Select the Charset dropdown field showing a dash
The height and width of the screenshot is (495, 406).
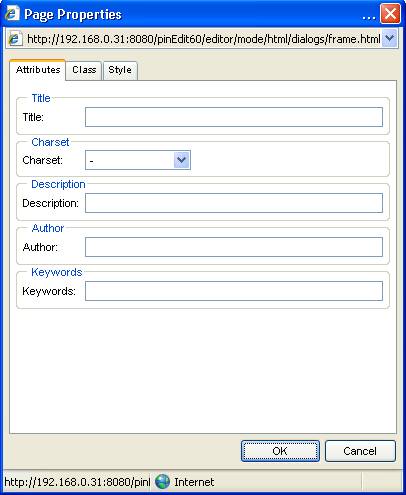pyautogui.click(x=138, y=160)
